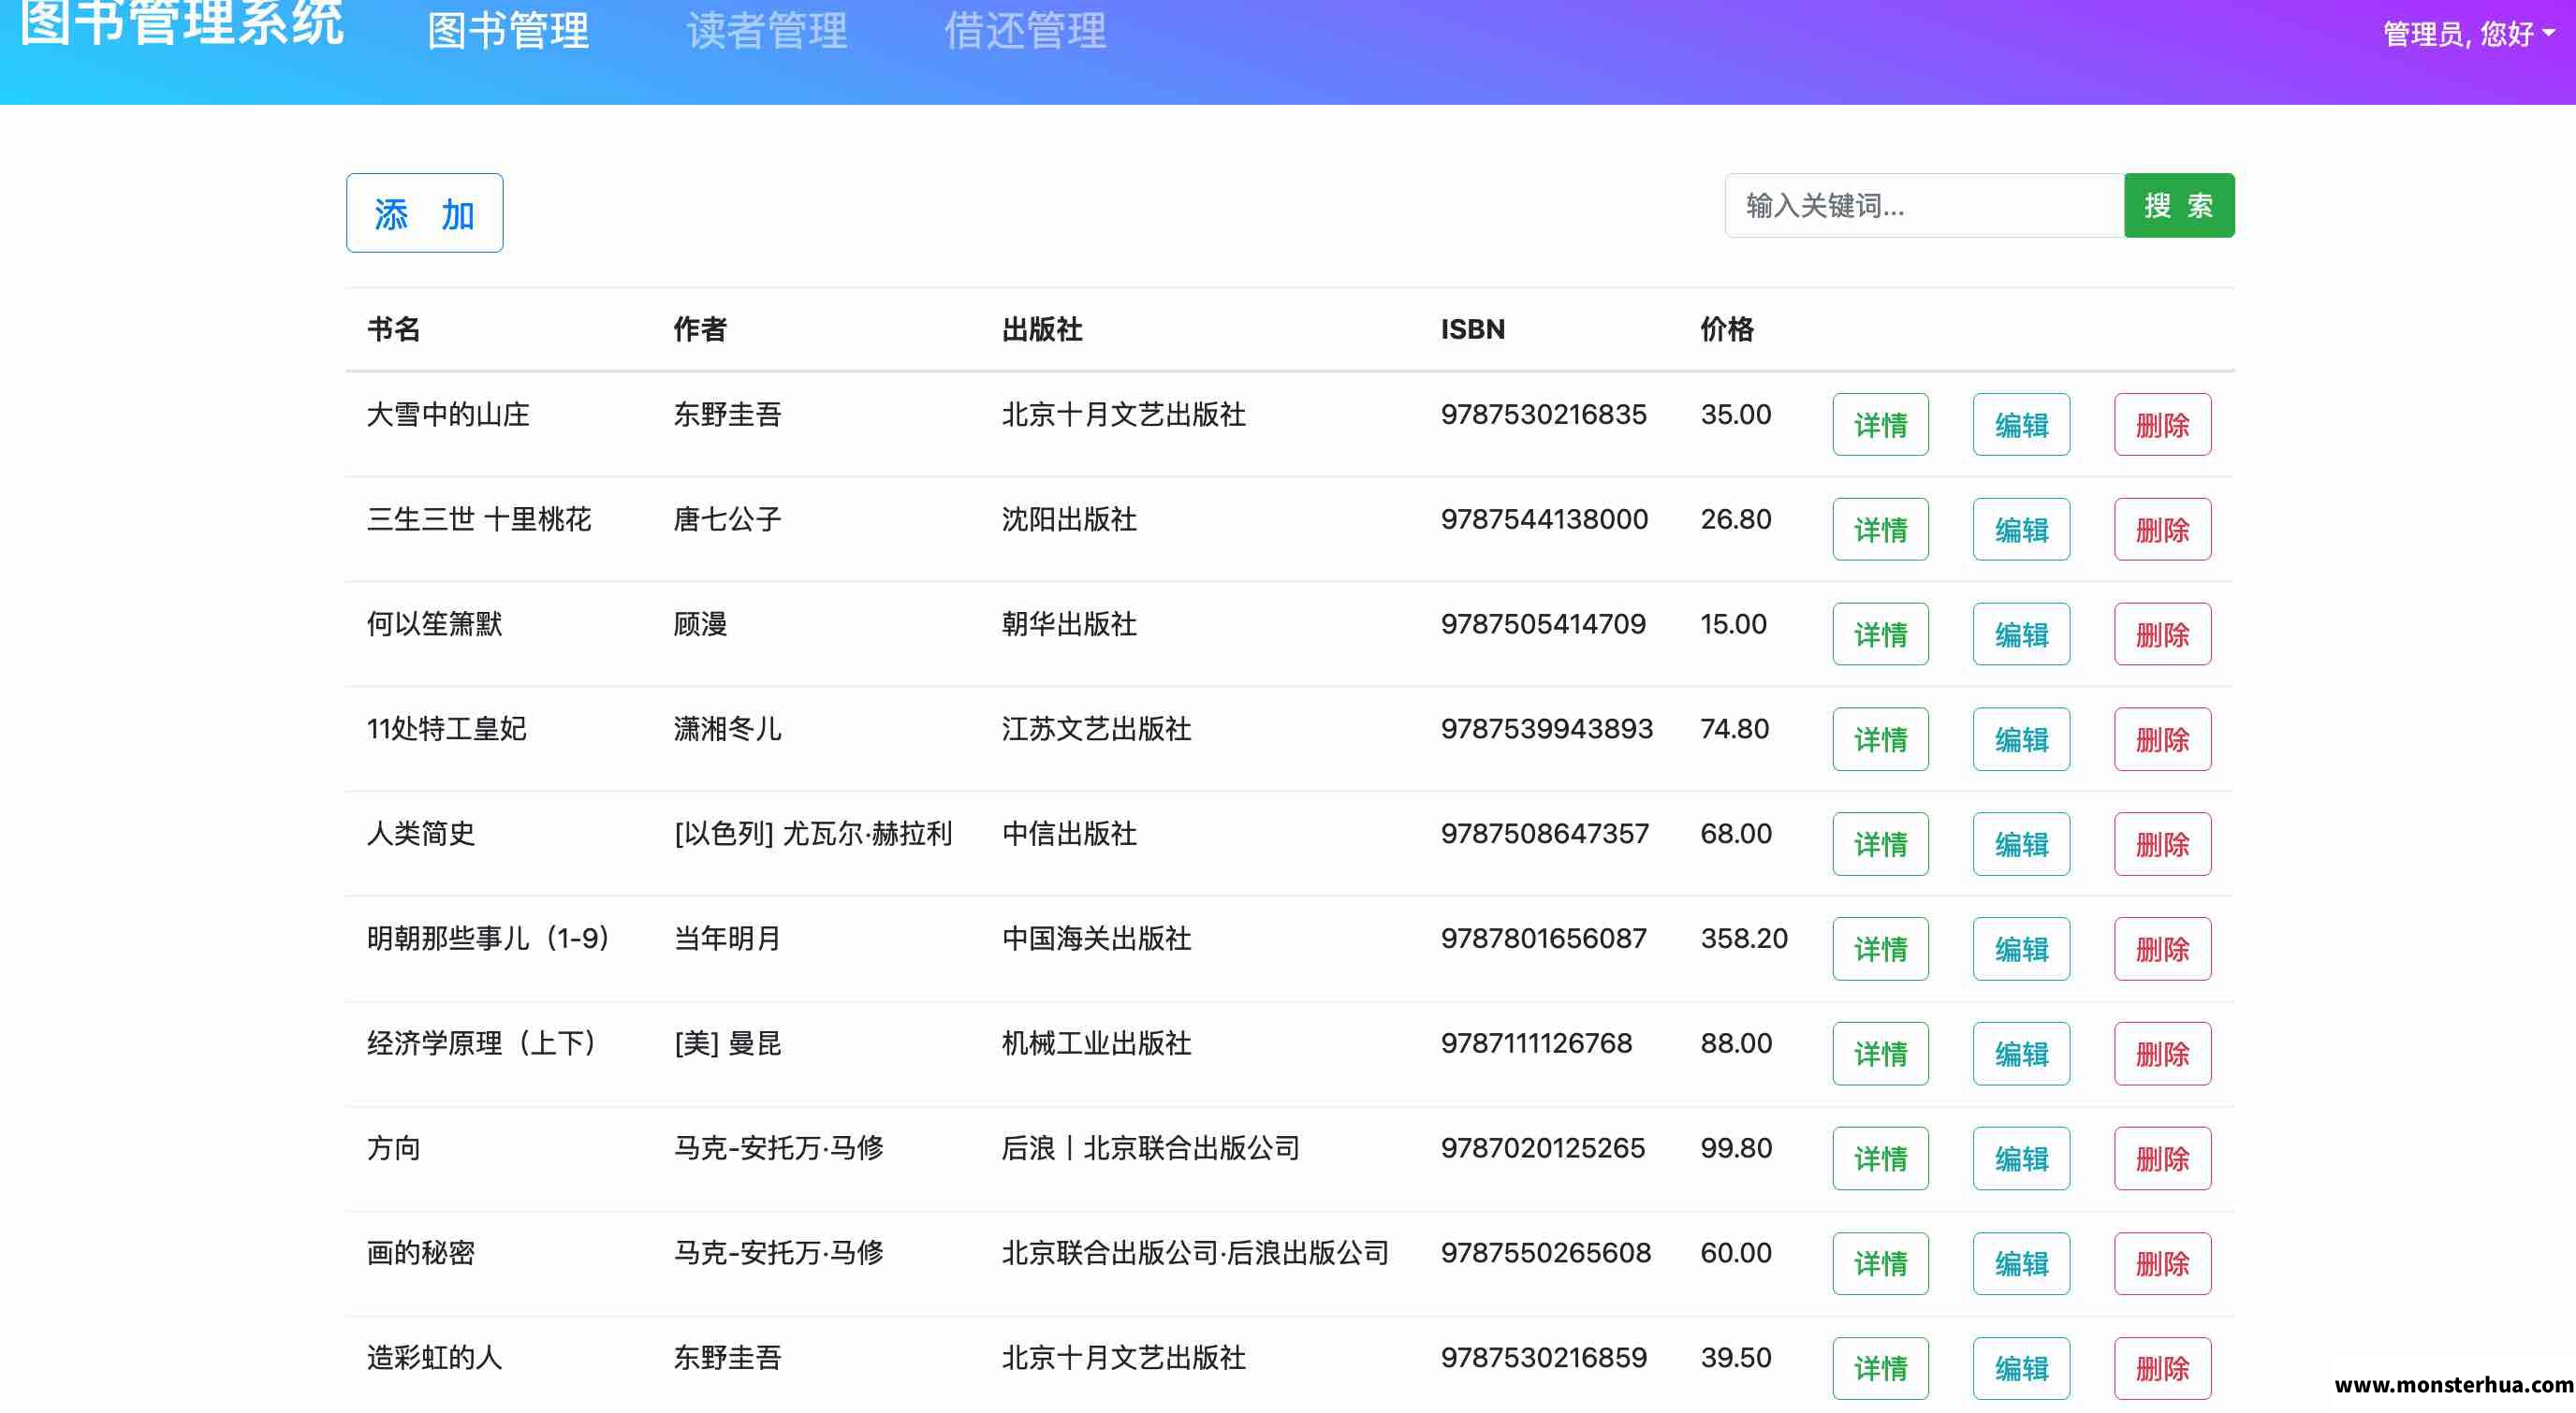The width and height of the screenshot is (2576, 1413).
Task: Click 编辑 for 造彩虹的人
Action: click(x=2022, y=1369)
